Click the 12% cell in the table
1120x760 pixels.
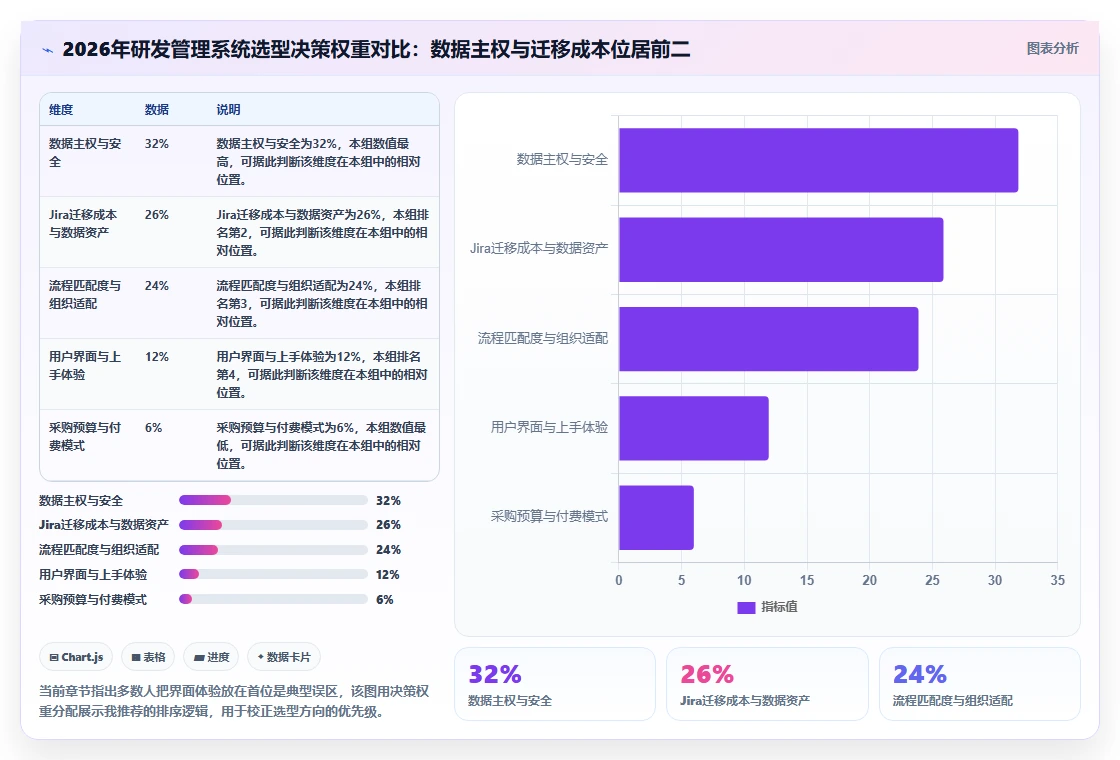[x=156, y=356]
